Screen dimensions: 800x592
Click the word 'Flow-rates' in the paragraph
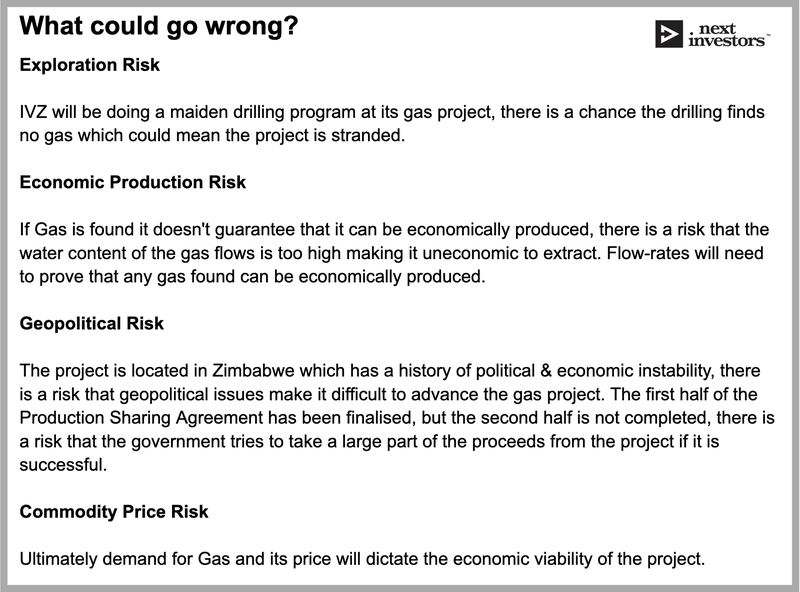click(x=646, y=253)
